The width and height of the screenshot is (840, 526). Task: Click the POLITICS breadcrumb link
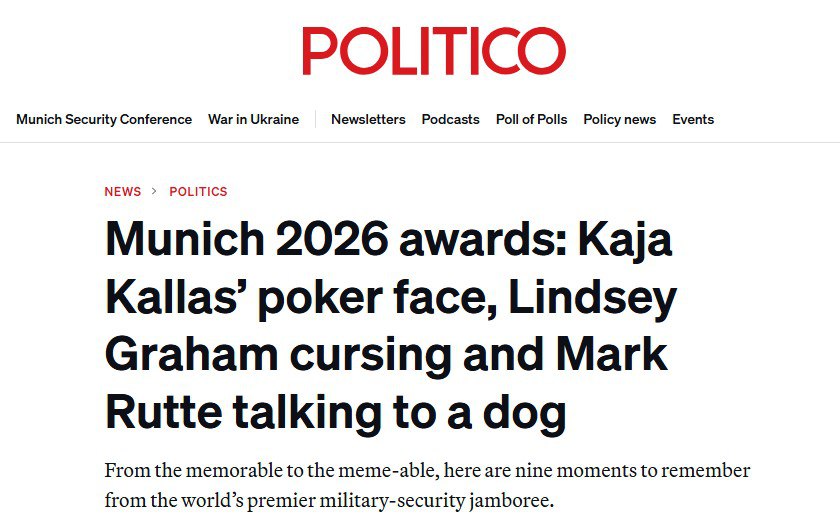tap(198, 191)
